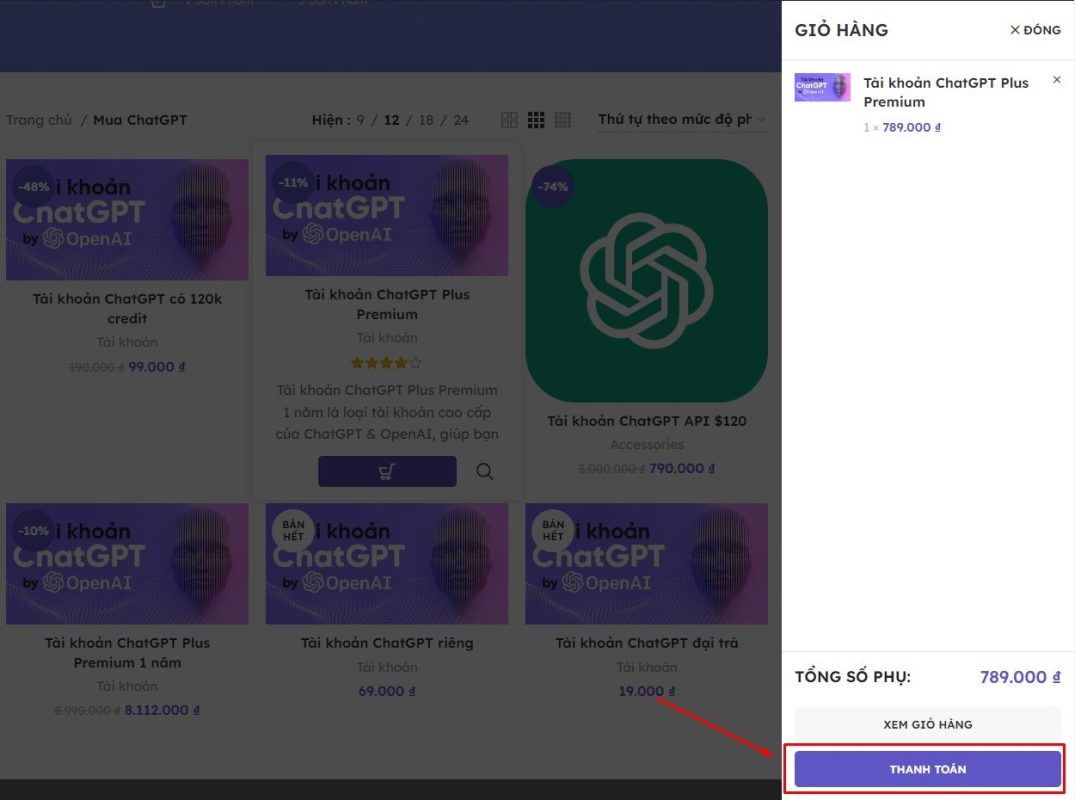Click the XEM GIỎ HÀNG button
Screen dimensions: 1075x800
[928, 725]
